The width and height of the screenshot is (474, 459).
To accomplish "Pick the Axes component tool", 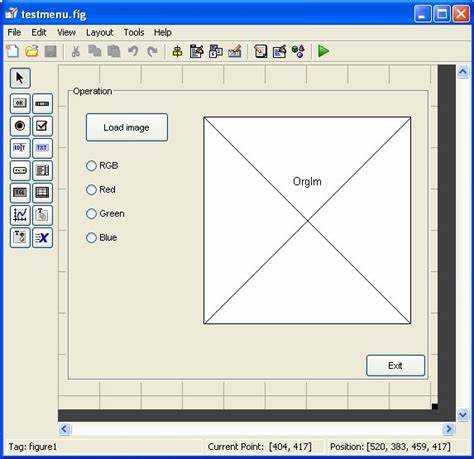I will pos(20,215).
